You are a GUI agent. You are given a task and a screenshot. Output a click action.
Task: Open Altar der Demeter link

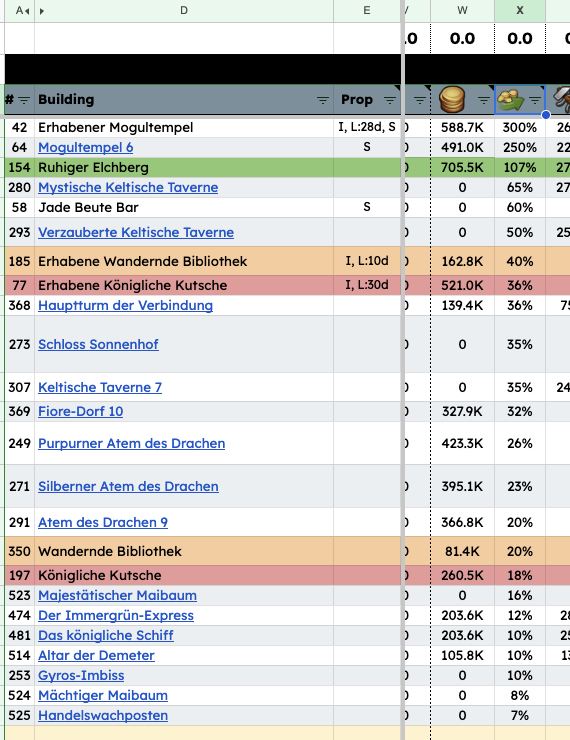(96, 655)
